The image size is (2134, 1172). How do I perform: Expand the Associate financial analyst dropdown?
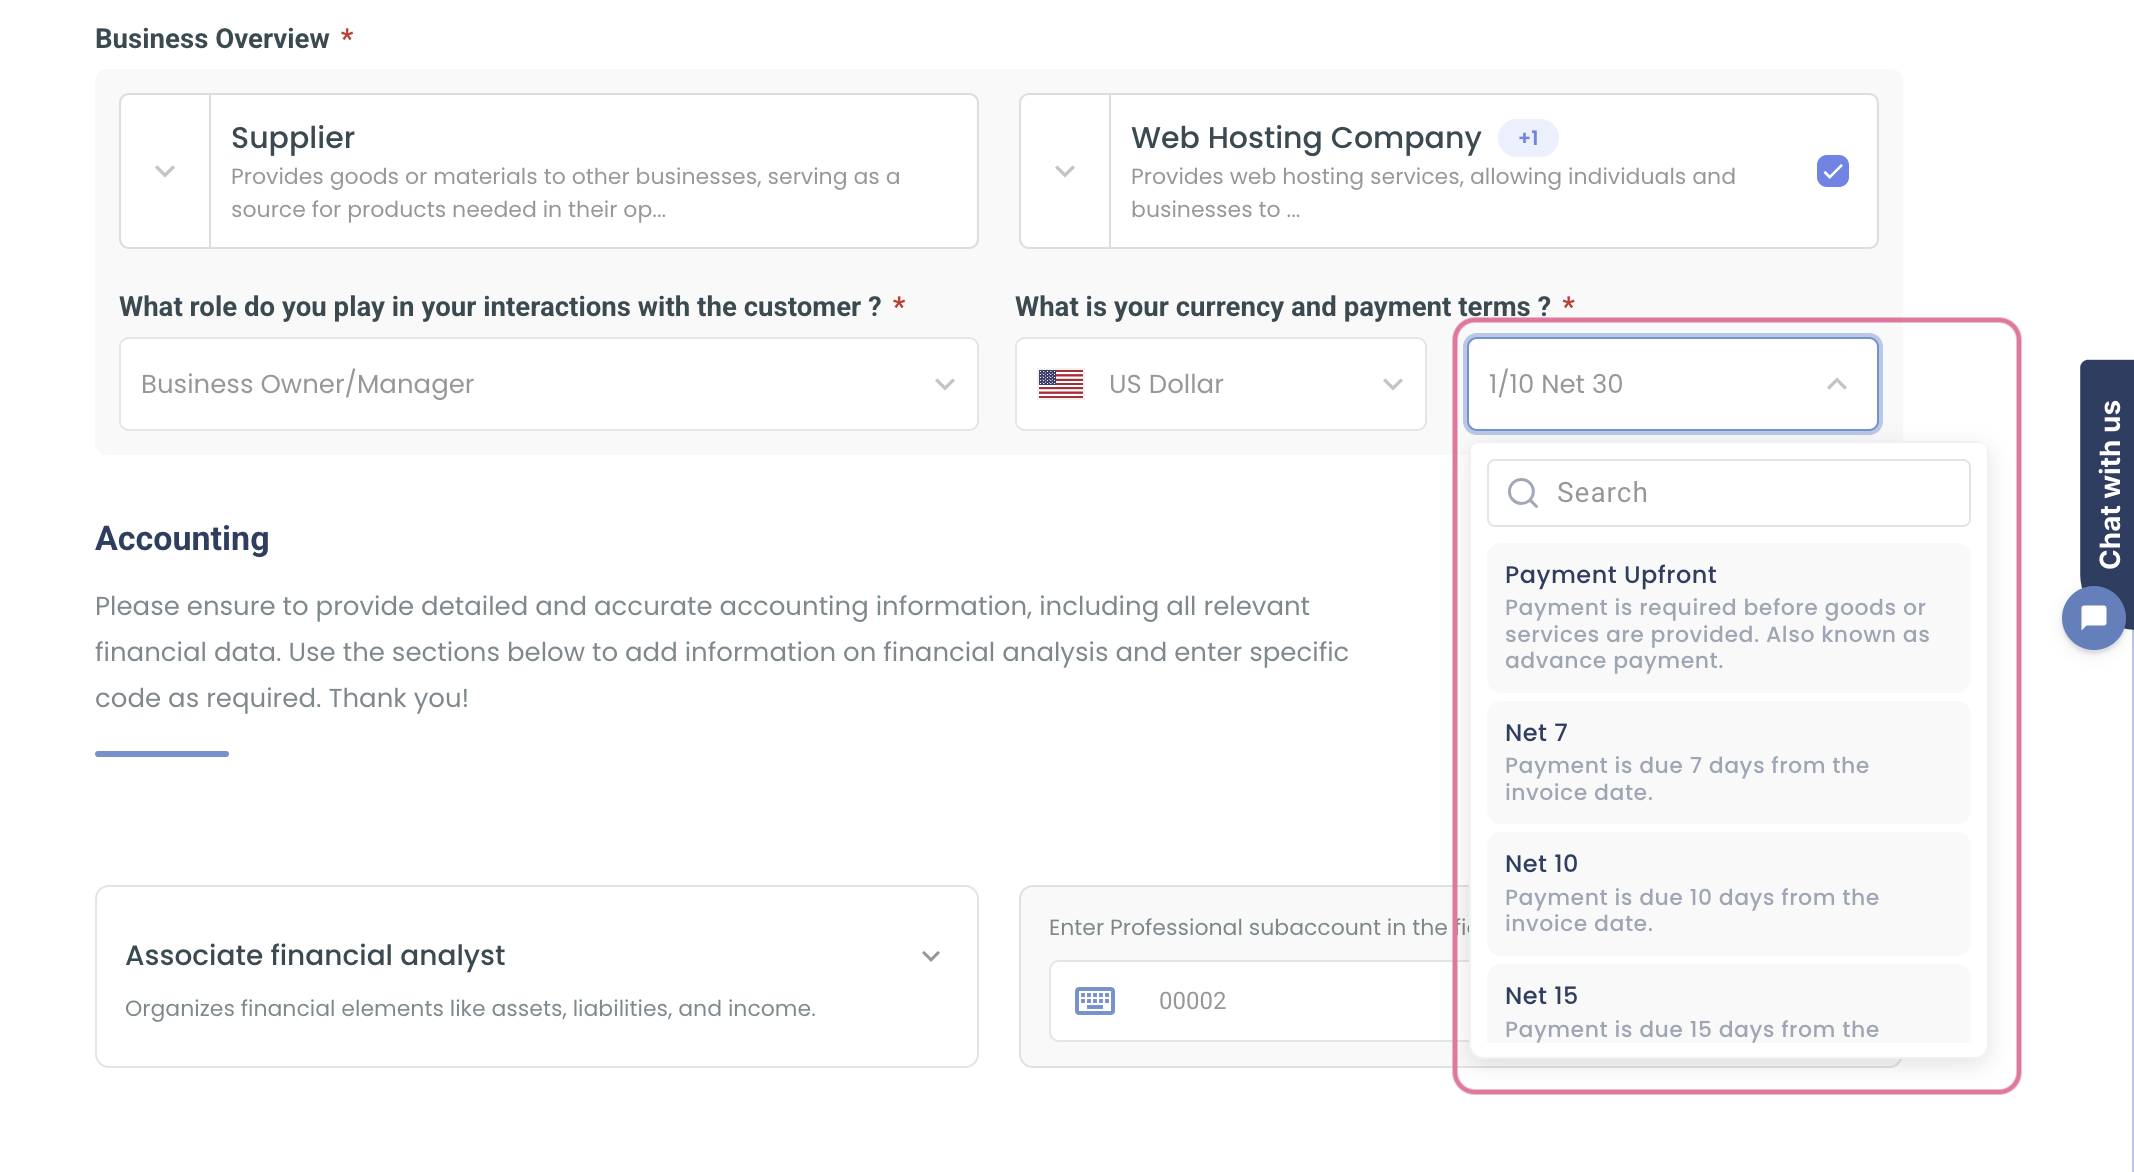(x=930, y=955)
